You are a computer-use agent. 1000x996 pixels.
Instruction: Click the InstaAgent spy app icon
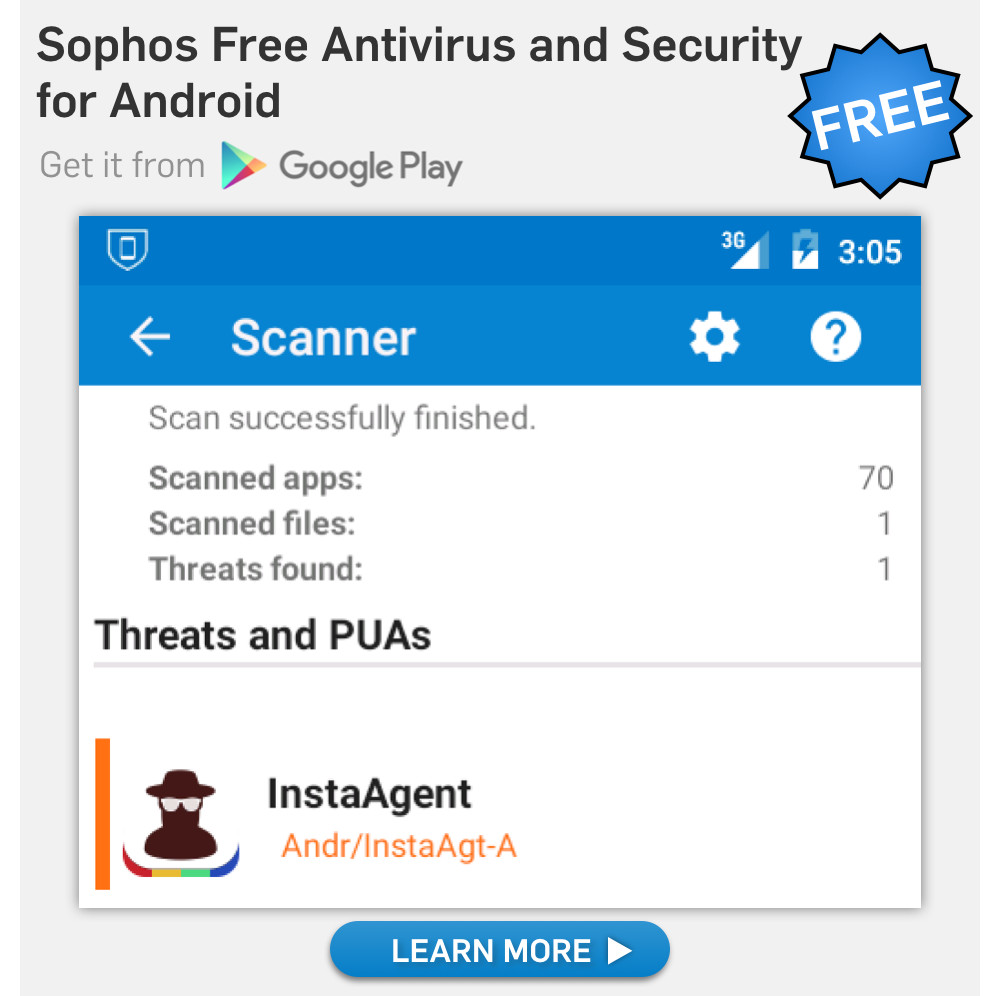(x=181, y=823)
